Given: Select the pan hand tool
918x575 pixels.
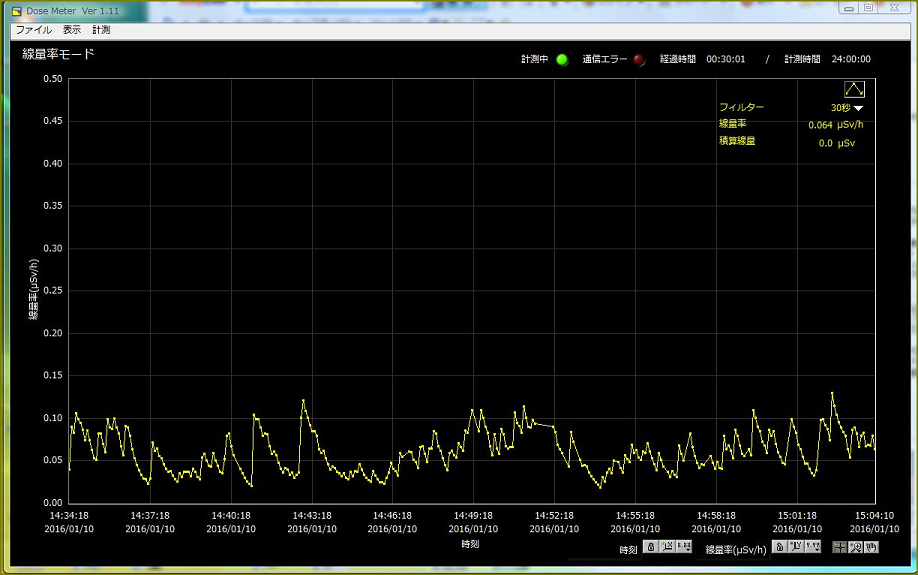Looking at the screenshot, I should click(x=871, y=547).
